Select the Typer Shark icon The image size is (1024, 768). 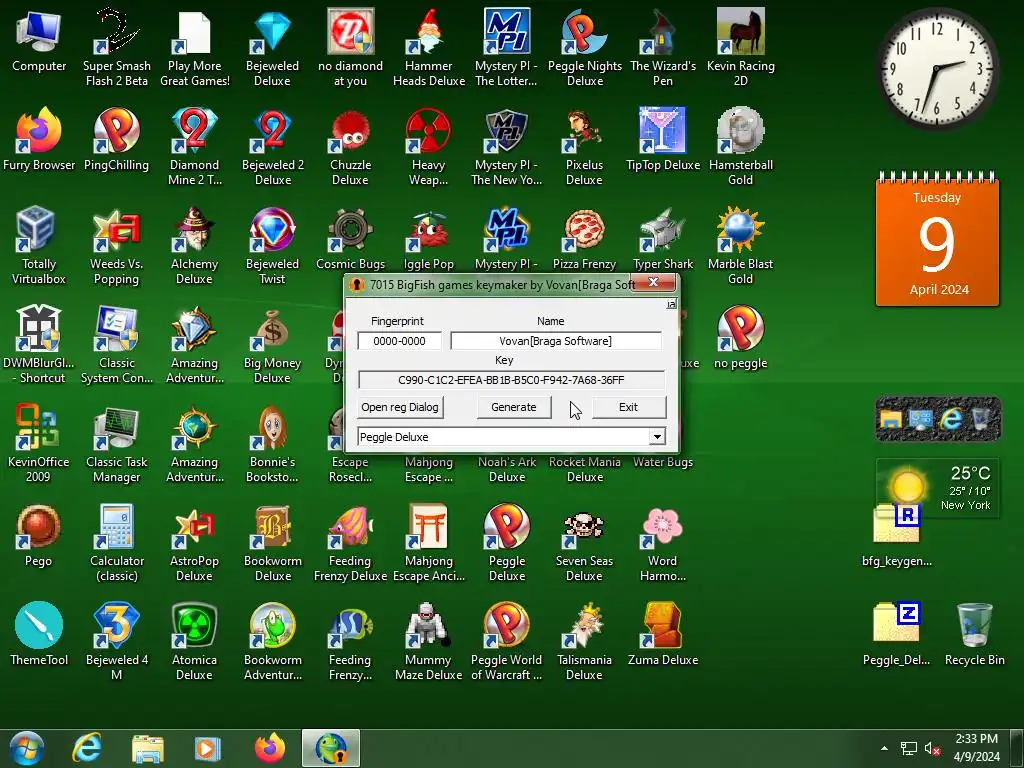663,239
